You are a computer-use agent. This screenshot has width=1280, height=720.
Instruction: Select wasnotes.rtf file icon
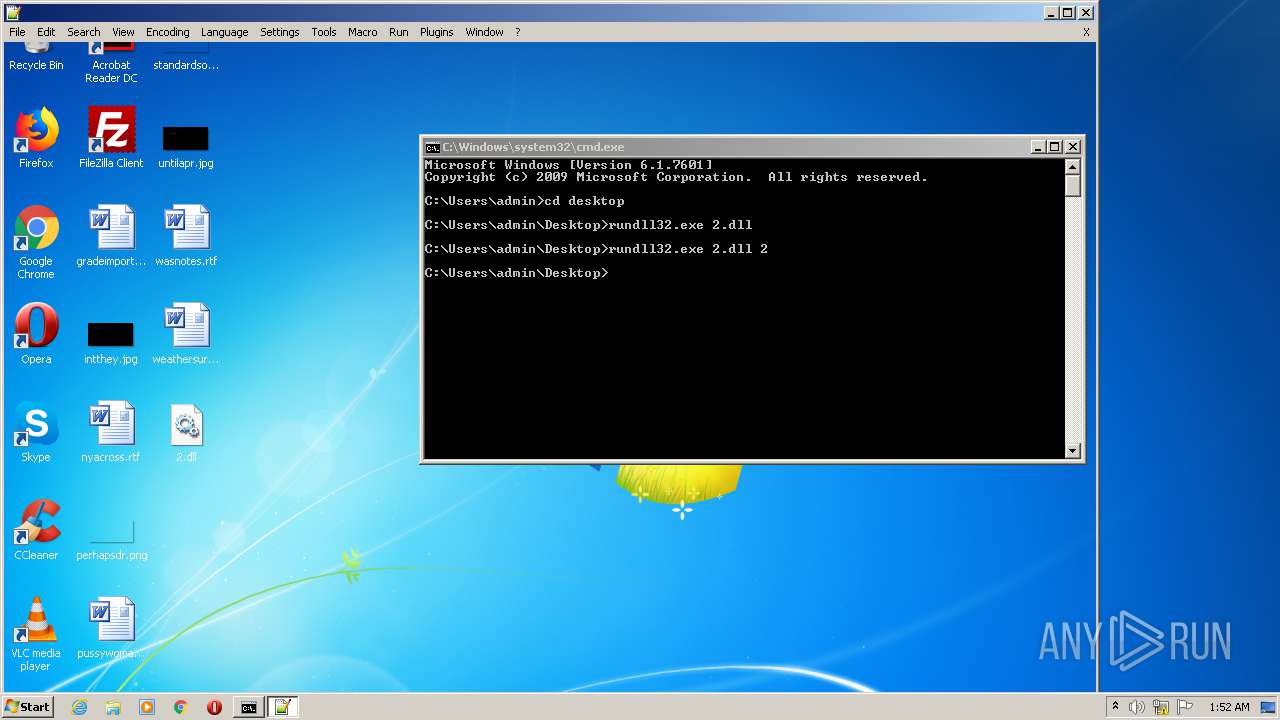tap(186, 236)
